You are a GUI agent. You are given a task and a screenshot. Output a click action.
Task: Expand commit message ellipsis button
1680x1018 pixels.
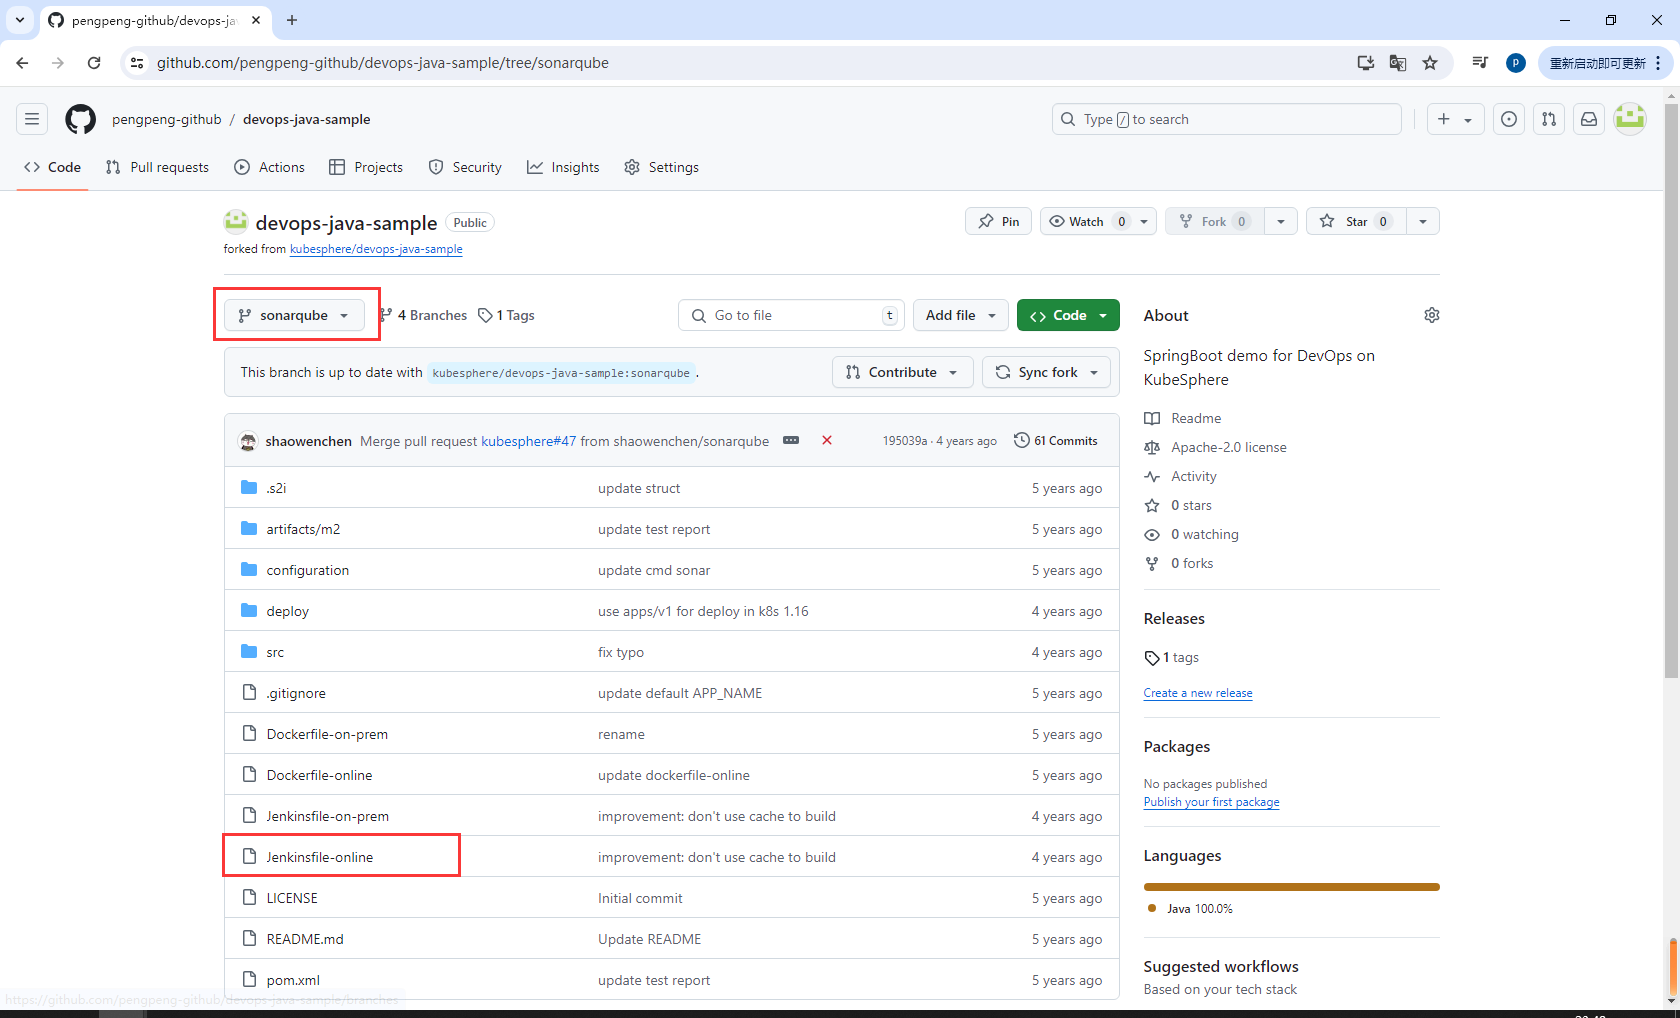point(791,440)
